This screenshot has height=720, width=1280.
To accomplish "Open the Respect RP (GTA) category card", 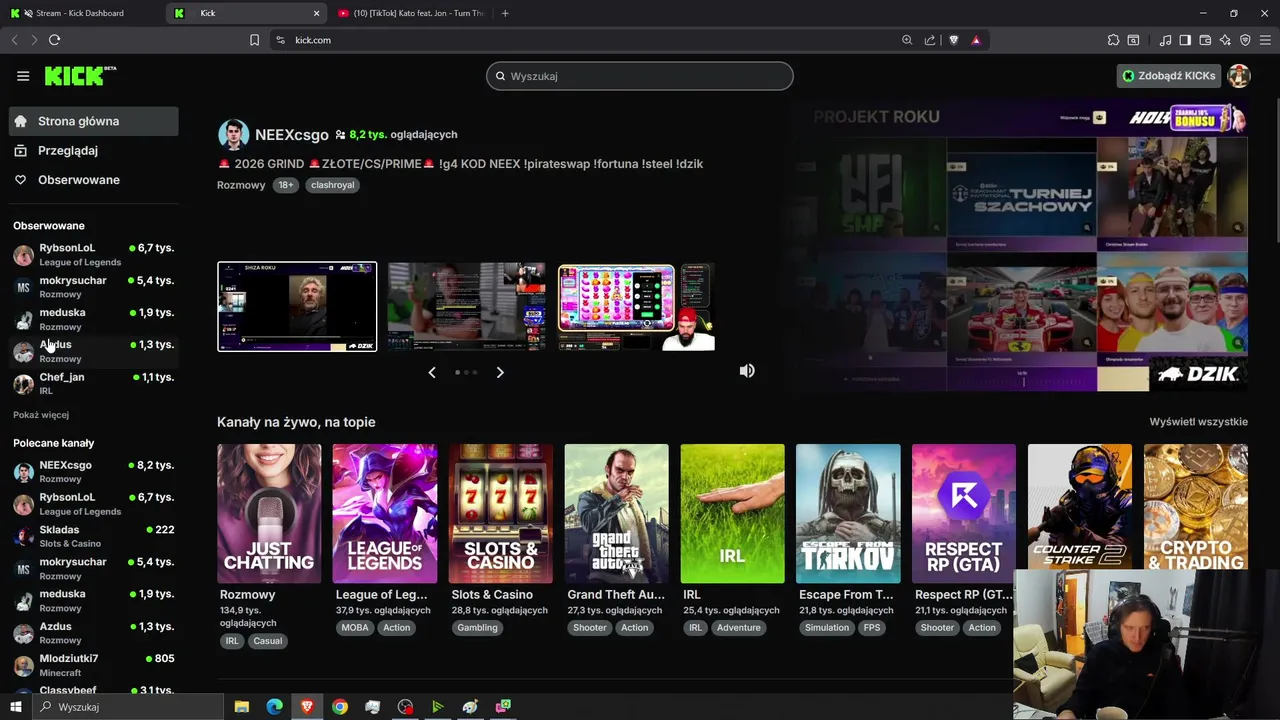I will [964, 513].
